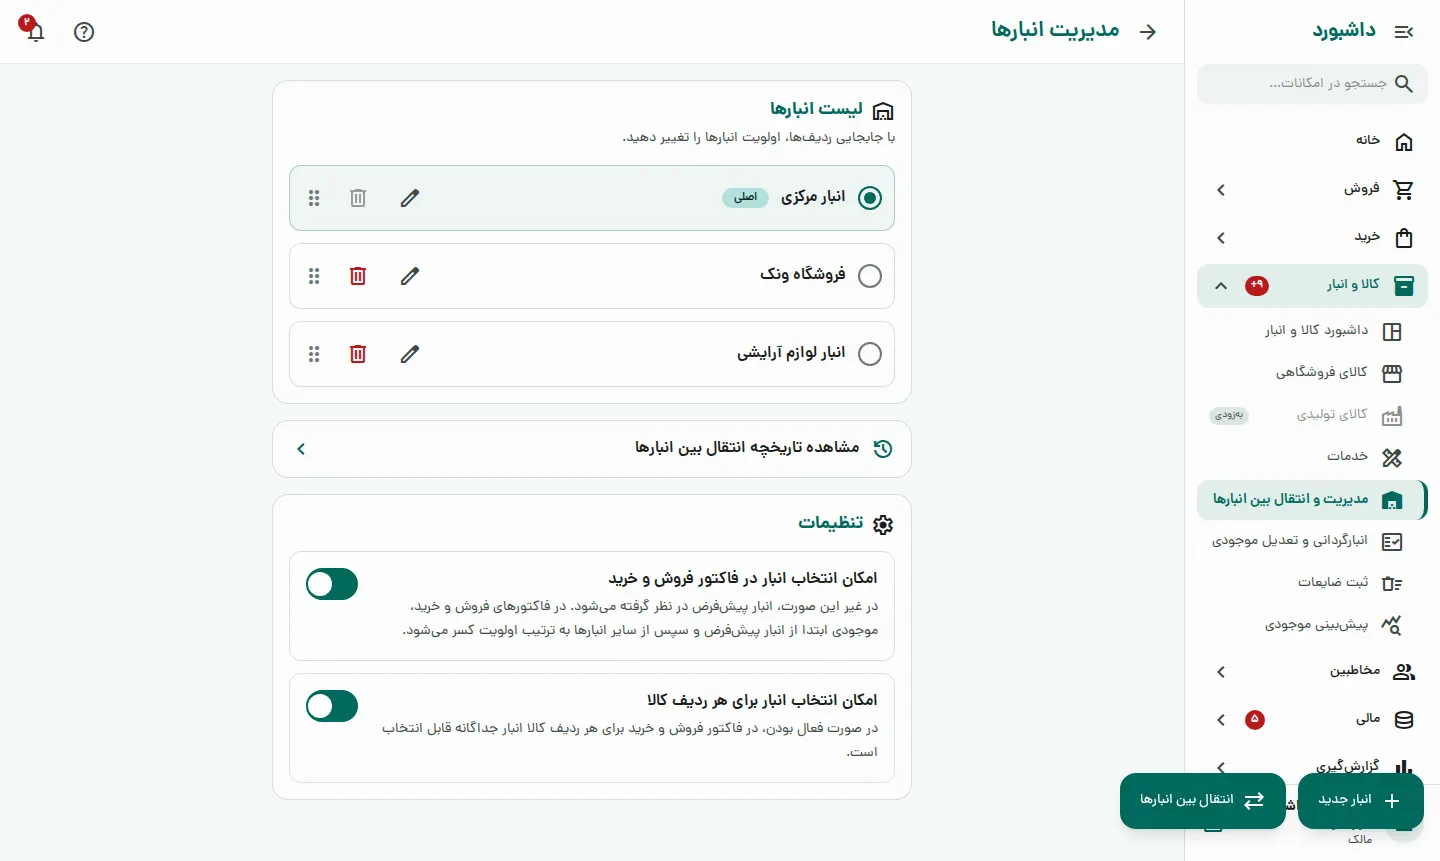
Task: Click the disabled trash icon for انبار مرکزی
Action: pyautogui.click(x=358, y=198)
